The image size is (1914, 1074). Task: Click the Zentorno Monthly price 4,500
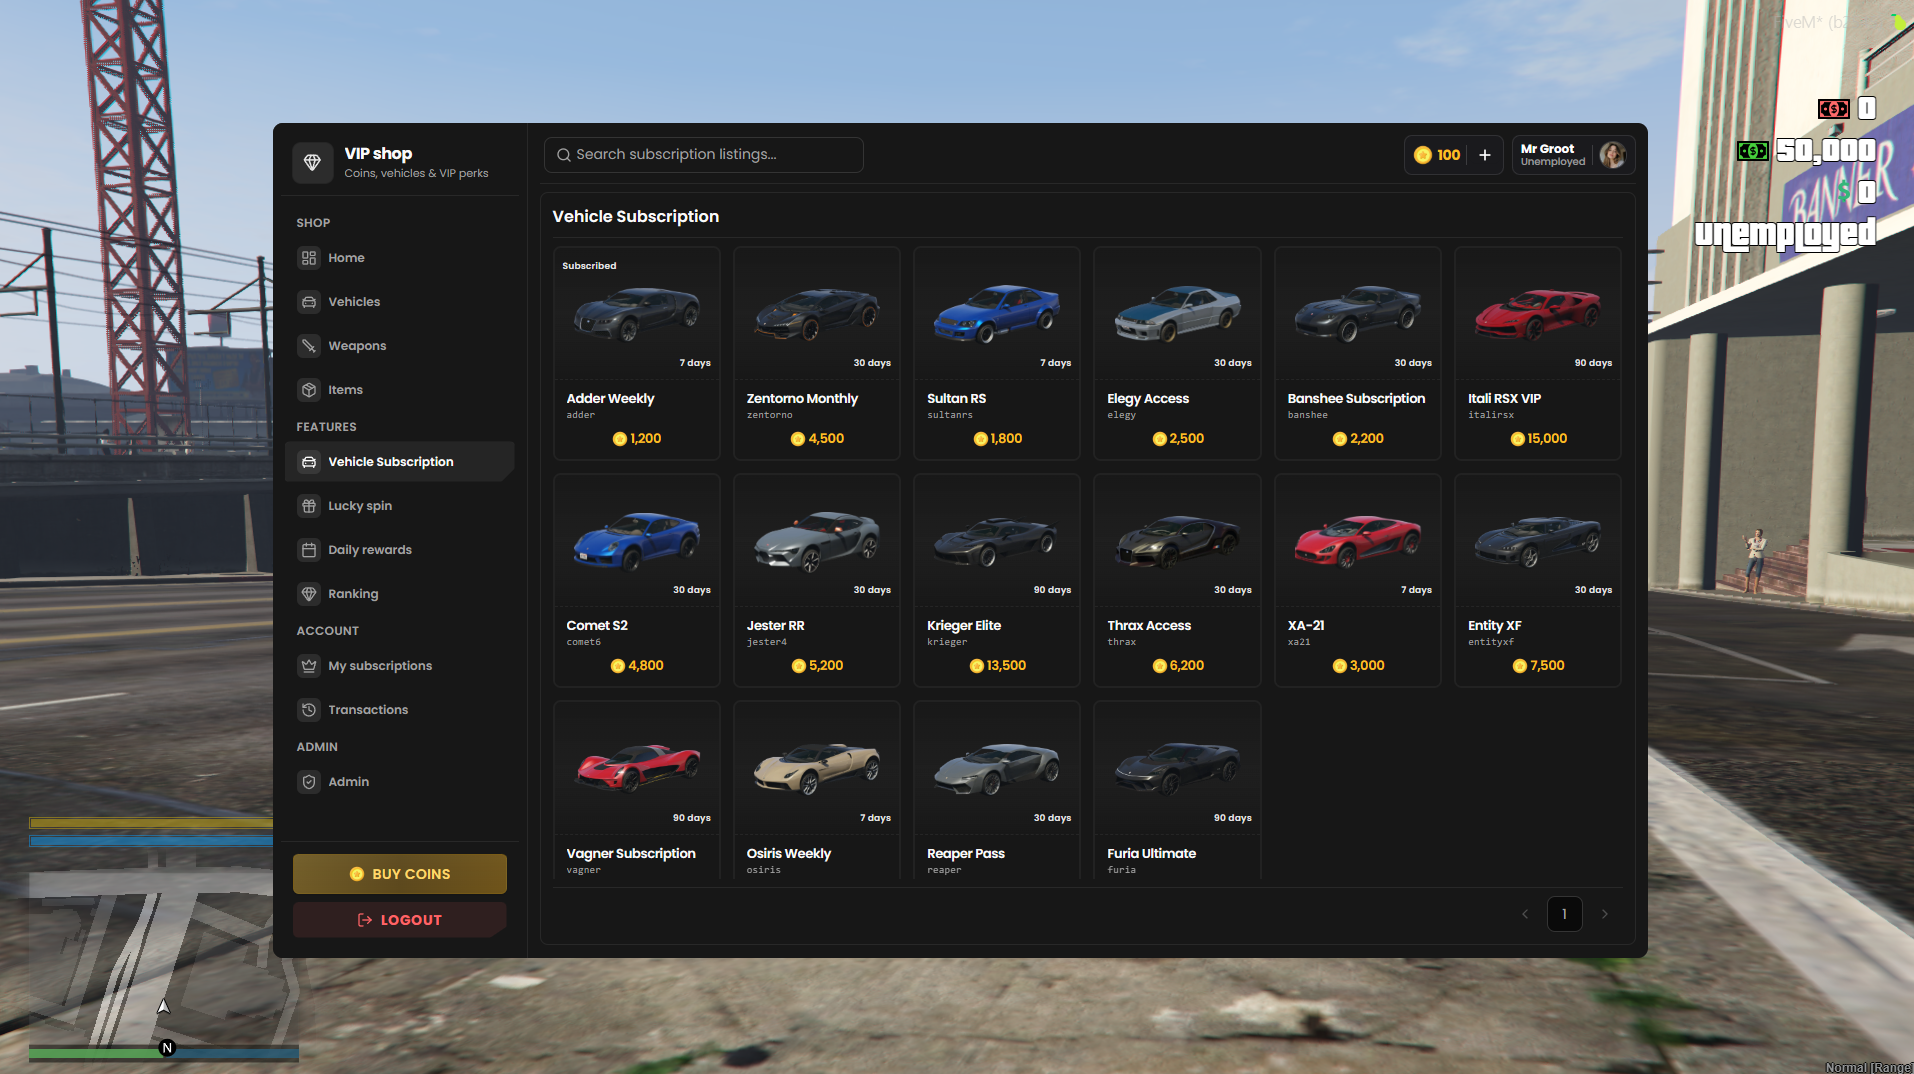(817, 439)
